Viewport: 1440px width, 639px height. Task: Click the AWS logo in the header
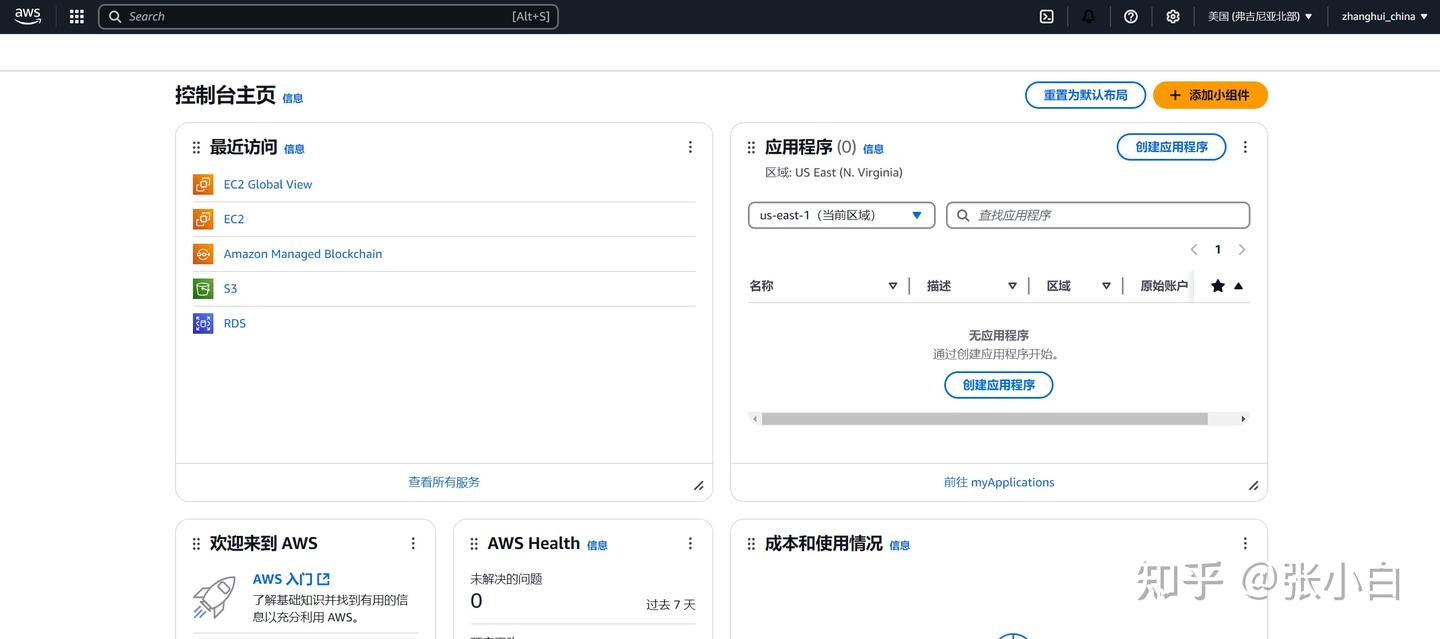[x=27, y=16]
